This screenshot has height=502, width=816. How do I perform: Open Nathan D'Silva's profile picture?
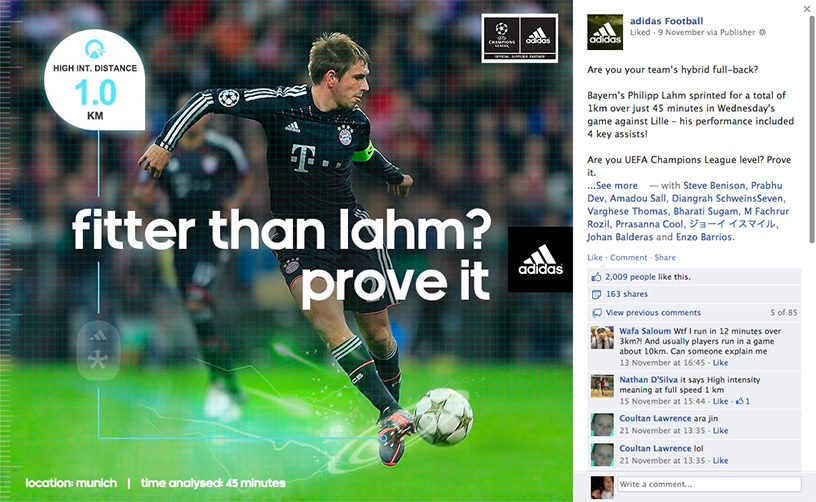tap(602, 386)
